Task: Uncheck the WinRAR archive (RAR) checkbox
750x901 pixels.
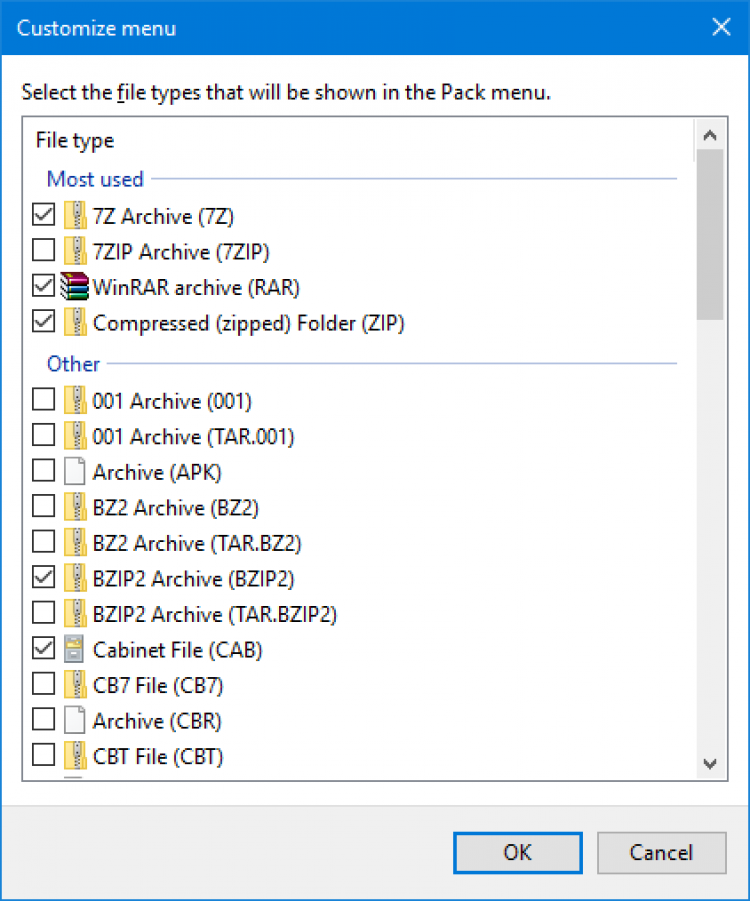Action: (44, 287)
